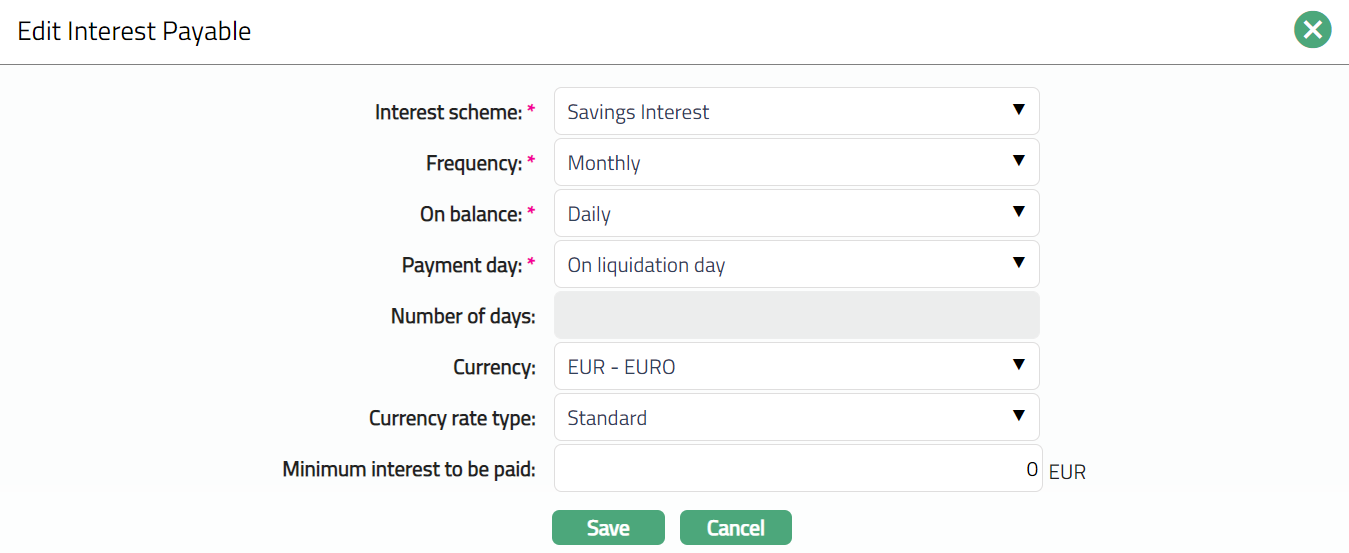Click arrow beside On liquidation day
Screen dimensions: 1349x553
[1018, 262]
